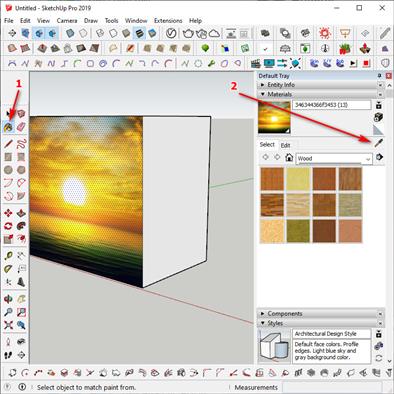This screenshot has width=394, height=394.
Task: Click the status bar info circle icon
Action: (22, 387)
